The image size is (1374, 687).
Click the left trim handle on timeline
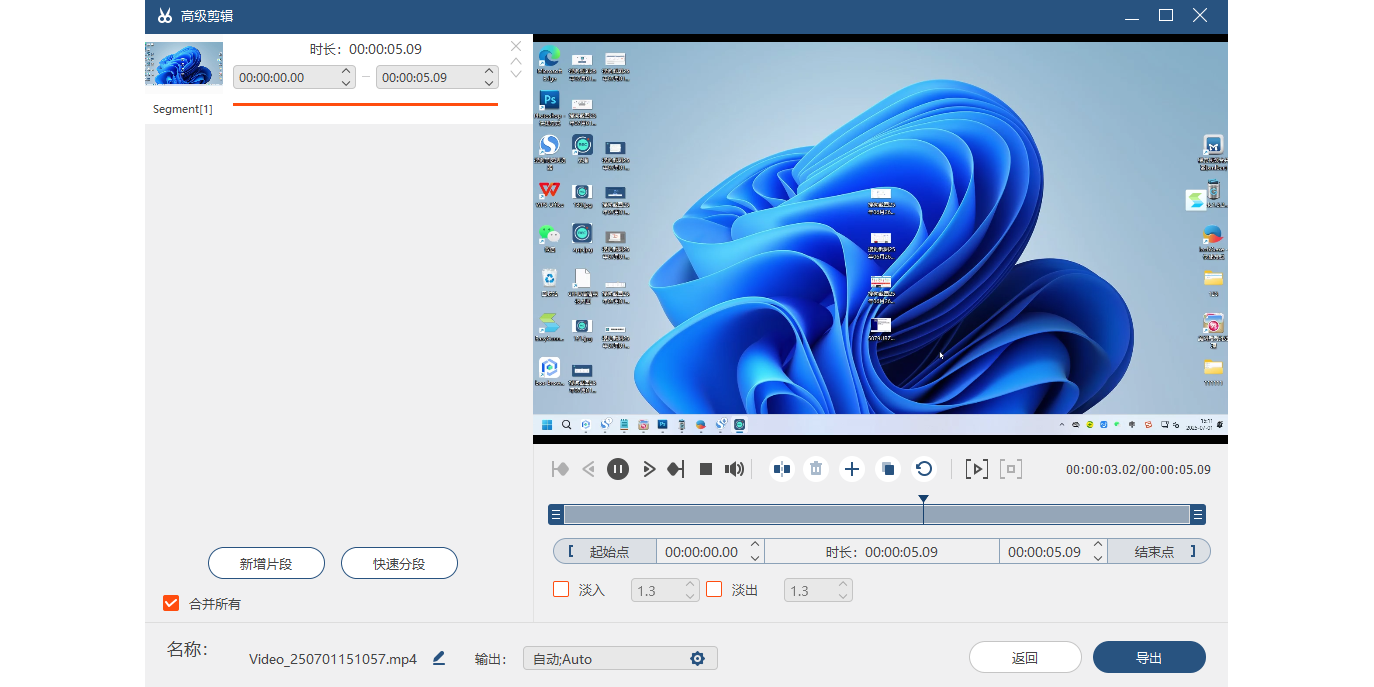point(556,515)
